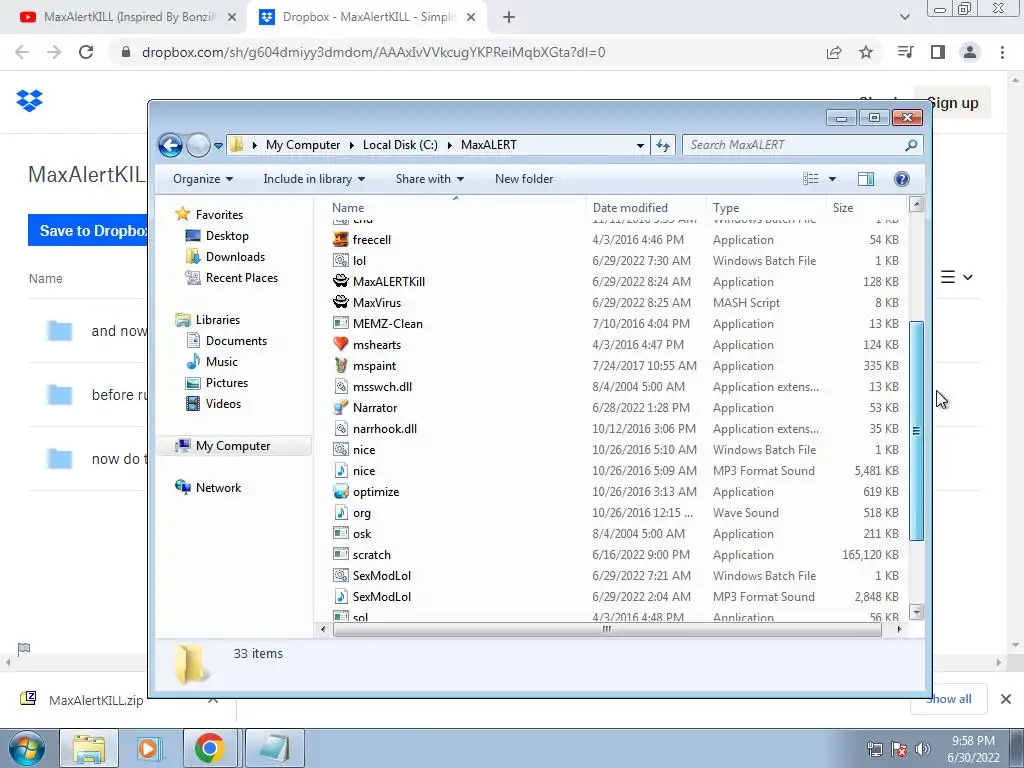
Task: Sort by the Name column header
Action: (x=348, y=208)
